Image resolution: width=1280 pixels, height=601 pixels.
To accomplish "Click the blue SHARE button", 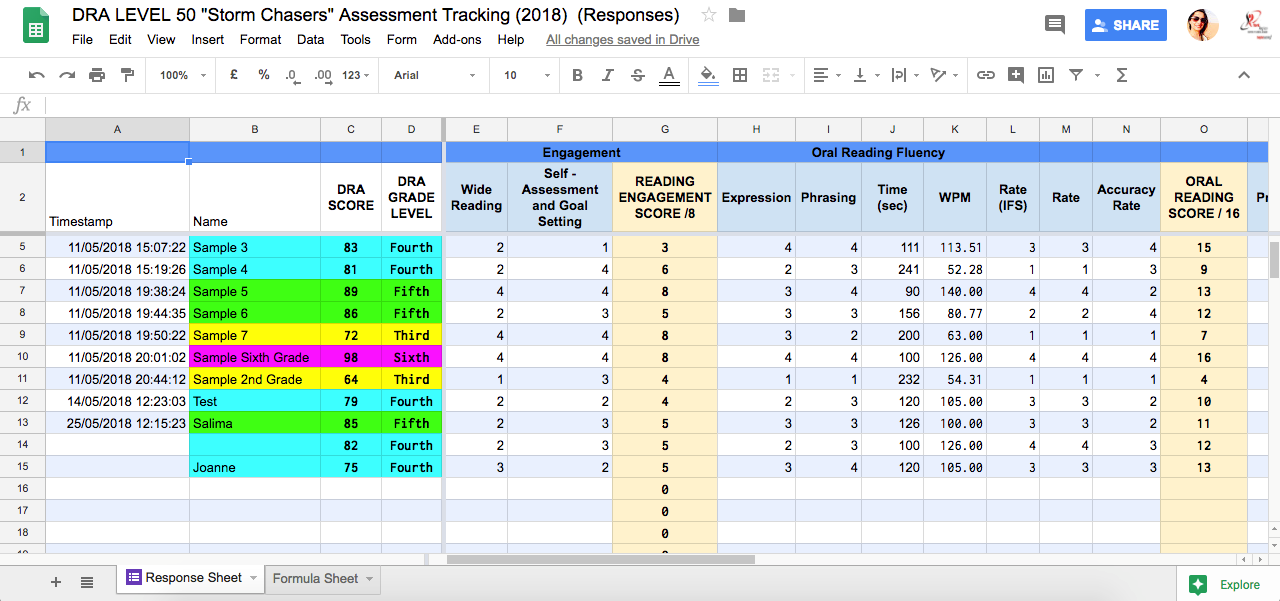I will tap(1125, 25).
